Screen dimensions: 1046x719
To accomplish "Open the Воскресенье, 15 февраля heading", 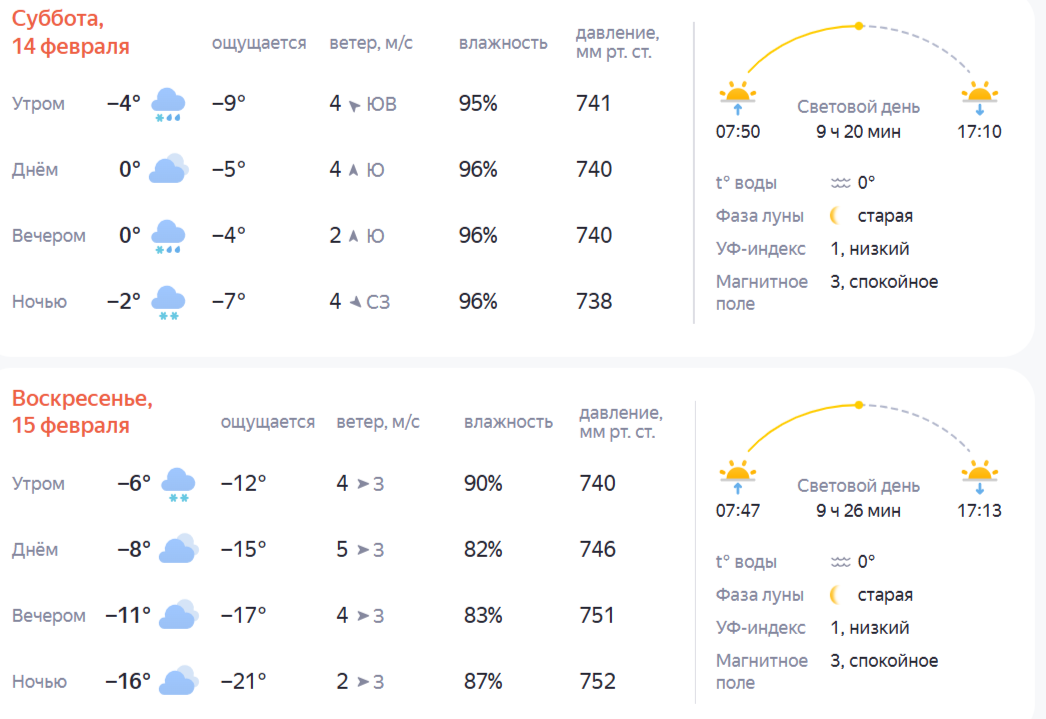I will tap(82, 412).
